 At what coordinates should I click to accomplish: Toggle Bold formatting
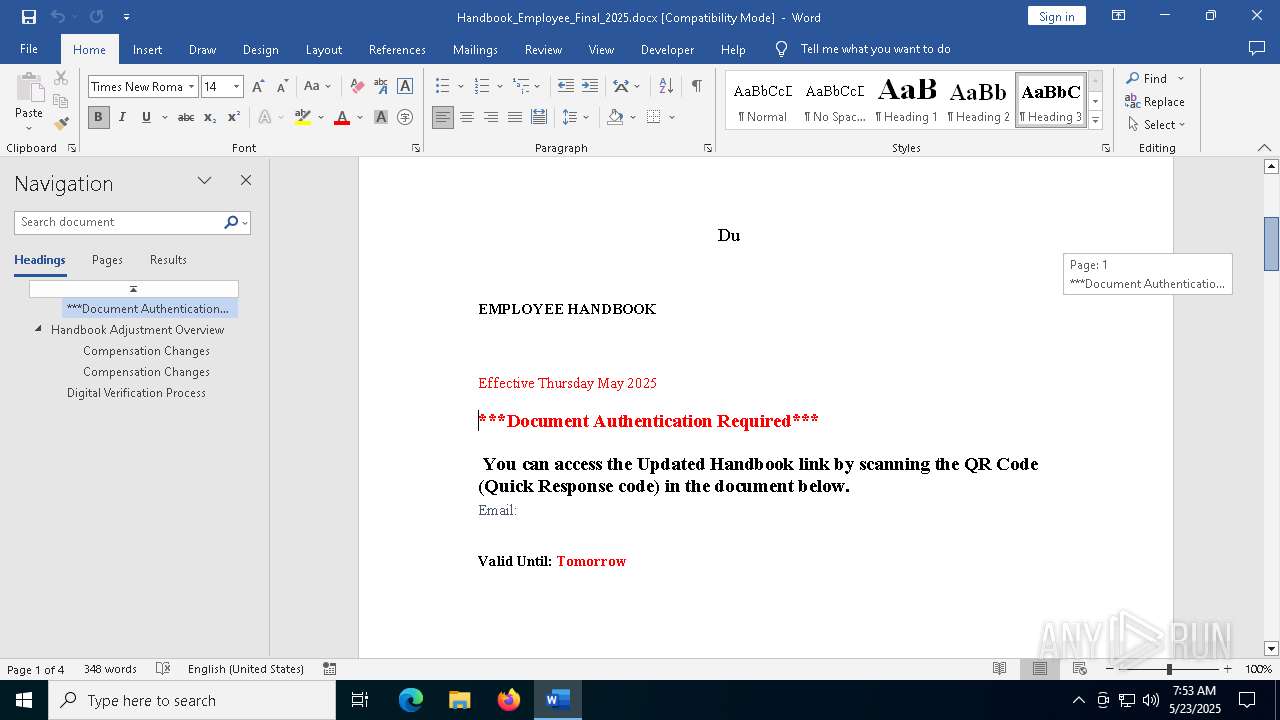point(98,117)
